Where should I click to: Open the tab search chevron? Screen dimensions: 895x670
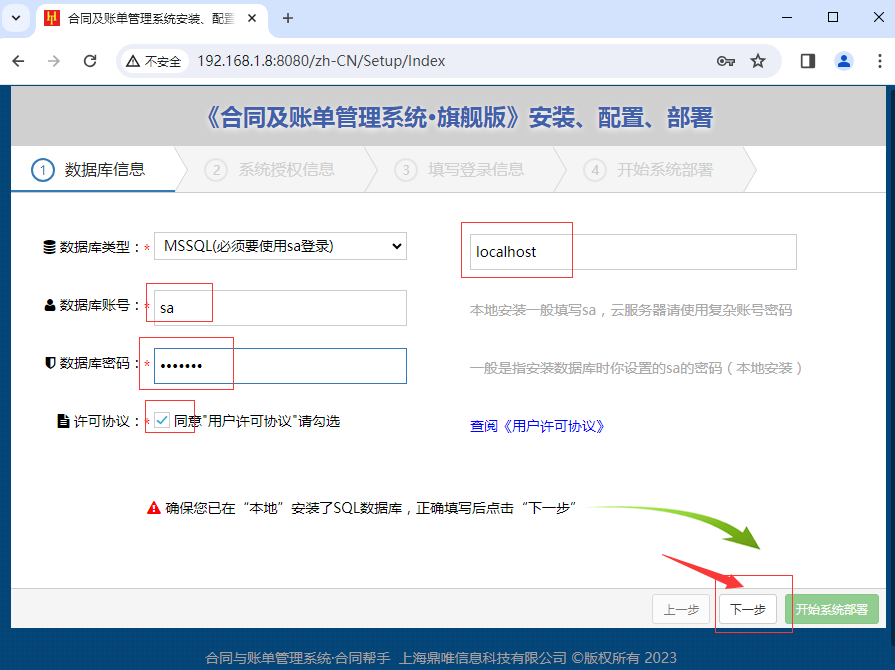[16, 18]
